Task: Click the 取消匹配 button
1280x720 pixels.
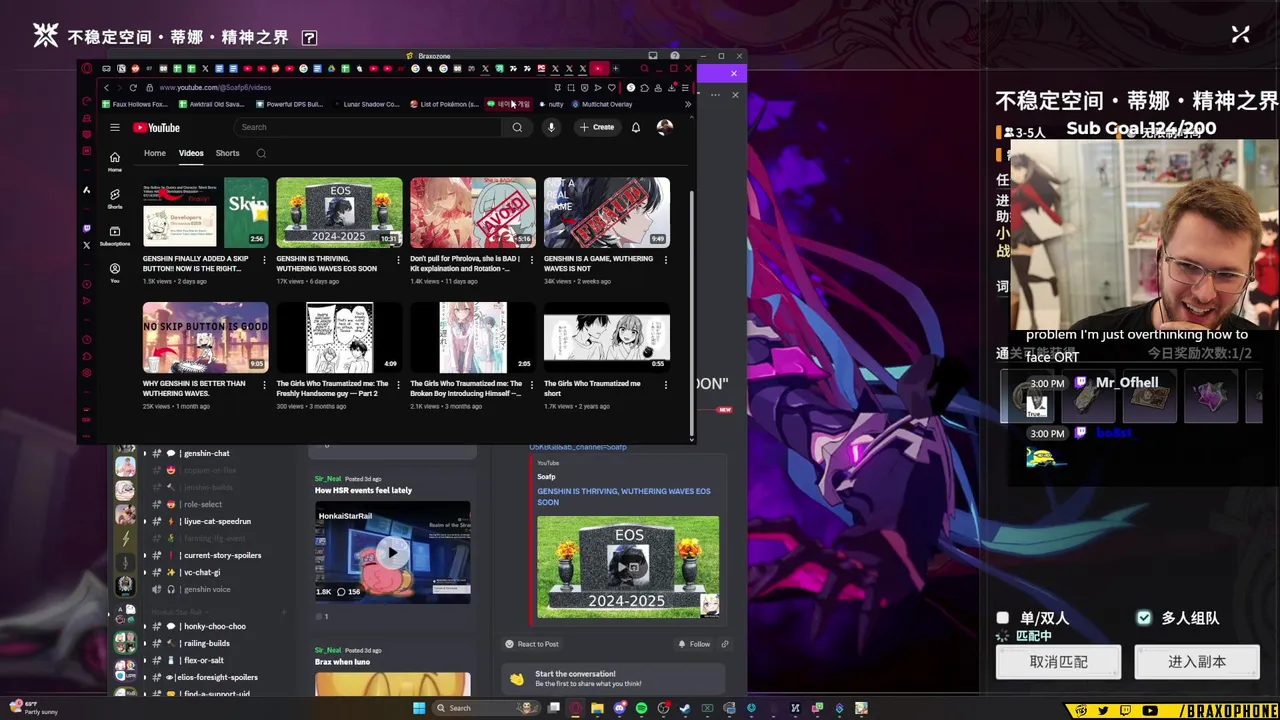Action: (x=1058, y=662)
